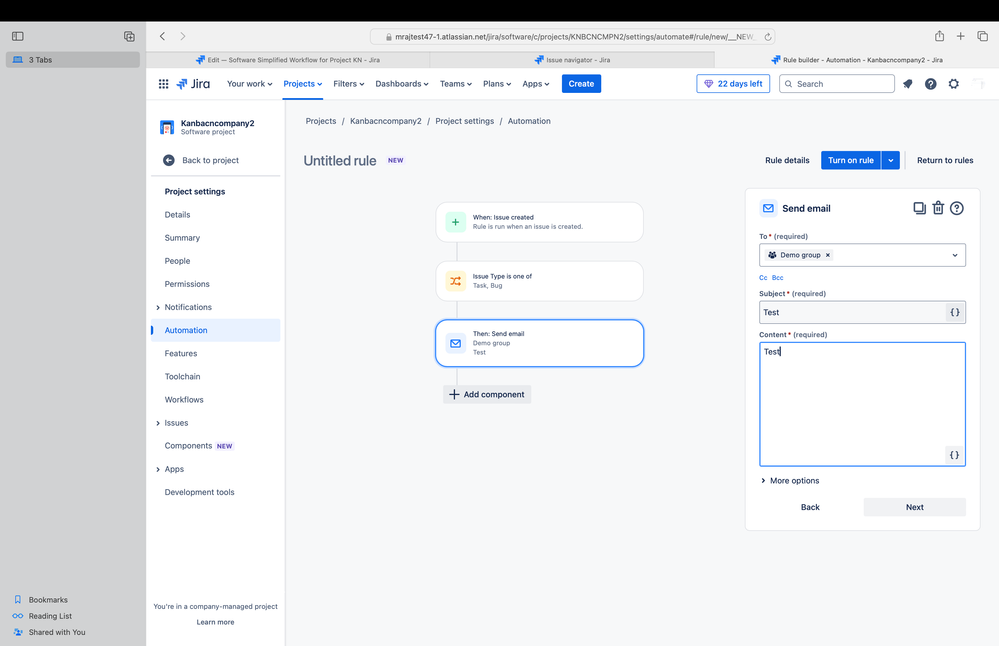Open the Plans dropdown menu

496,83
